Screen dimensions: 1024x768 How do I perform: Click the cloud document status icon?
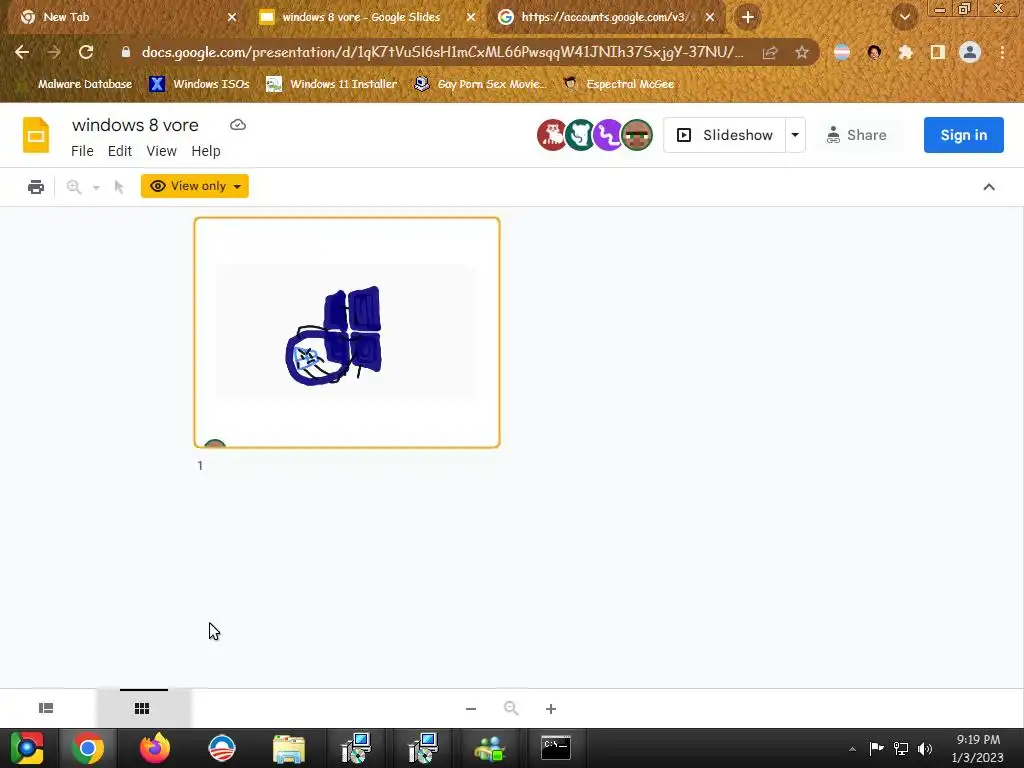click(x=238, y=125)
